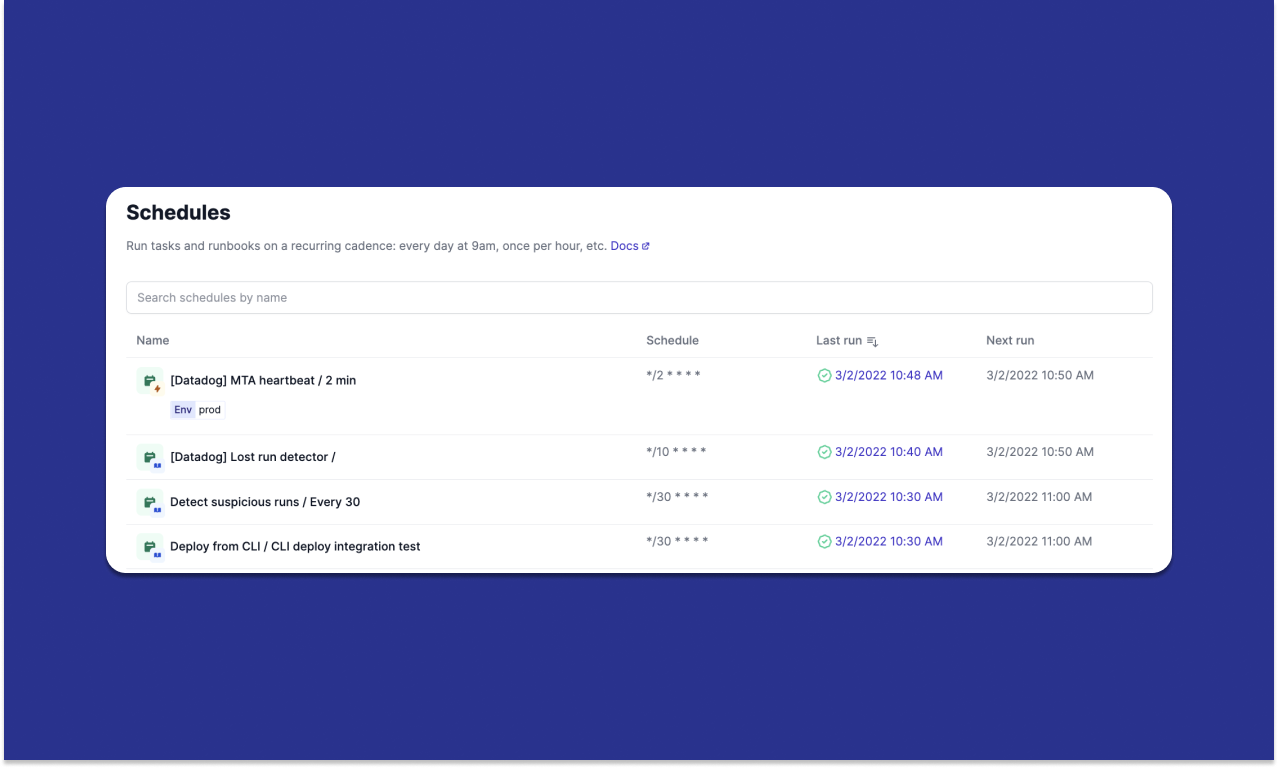The image size is (1278, 768).
Task: Open the Docs link
Action: (x=630, y=246)
